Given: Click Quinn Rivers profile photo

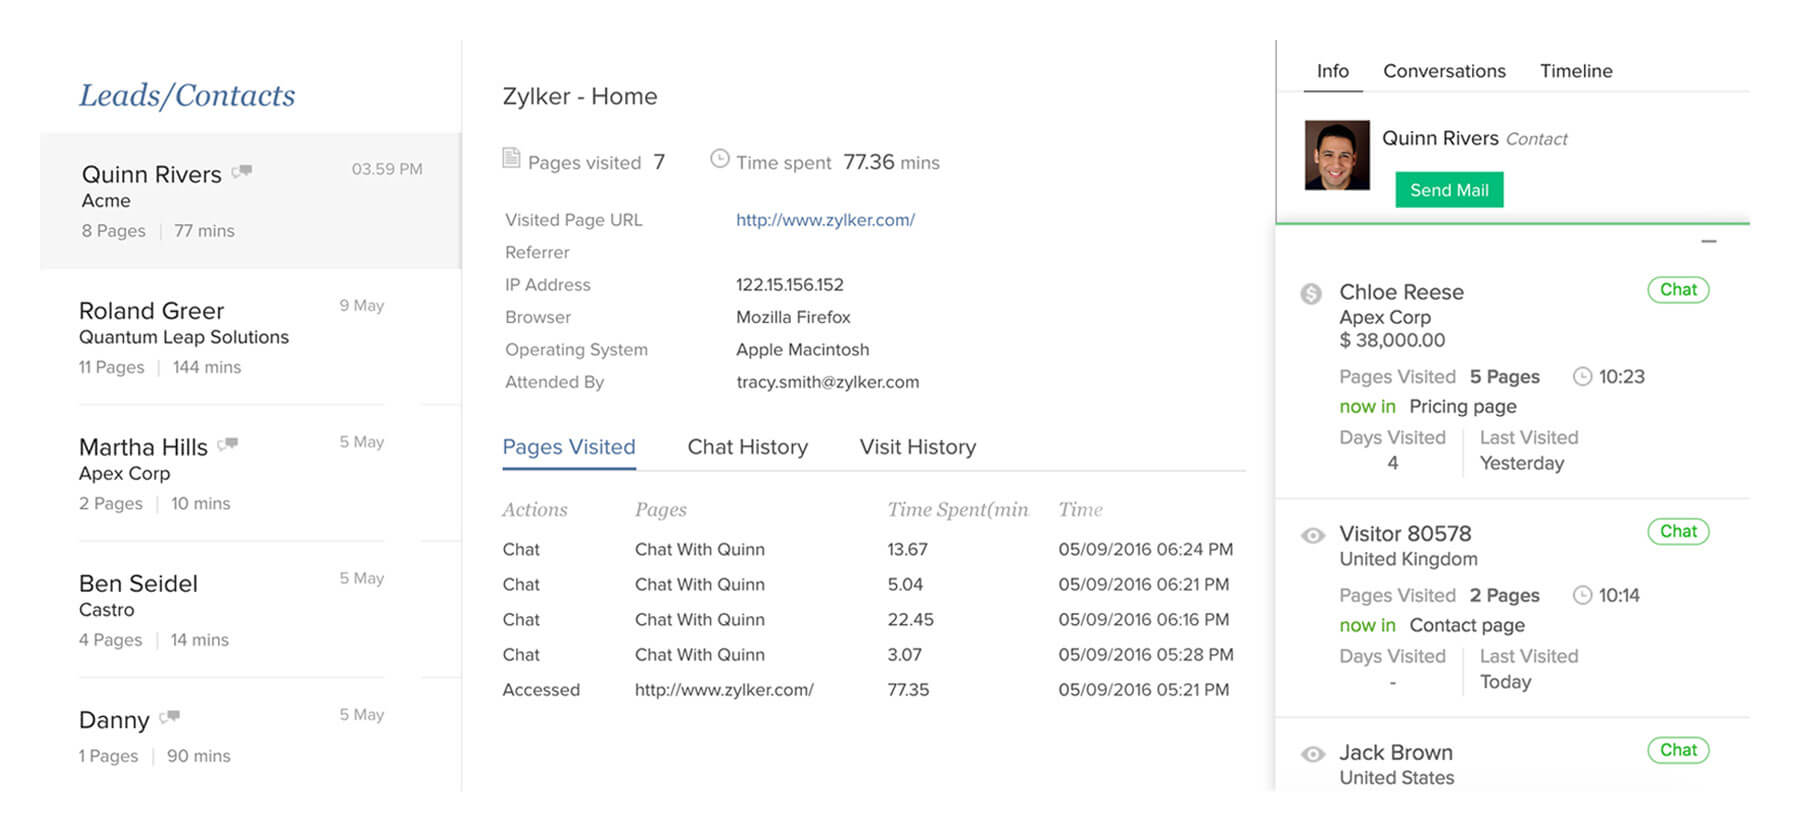Looking at the screenshot, I should click(1337, 155).
